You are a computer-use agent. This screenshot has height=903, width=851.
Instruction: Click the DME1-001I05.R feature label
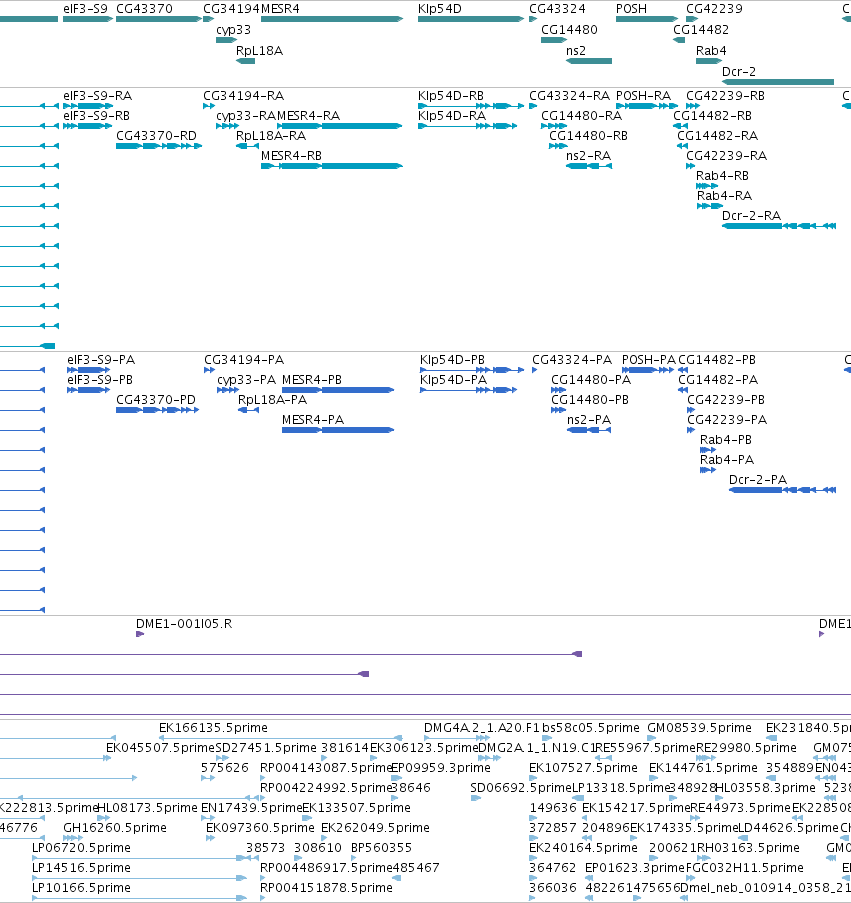point(184,624)
